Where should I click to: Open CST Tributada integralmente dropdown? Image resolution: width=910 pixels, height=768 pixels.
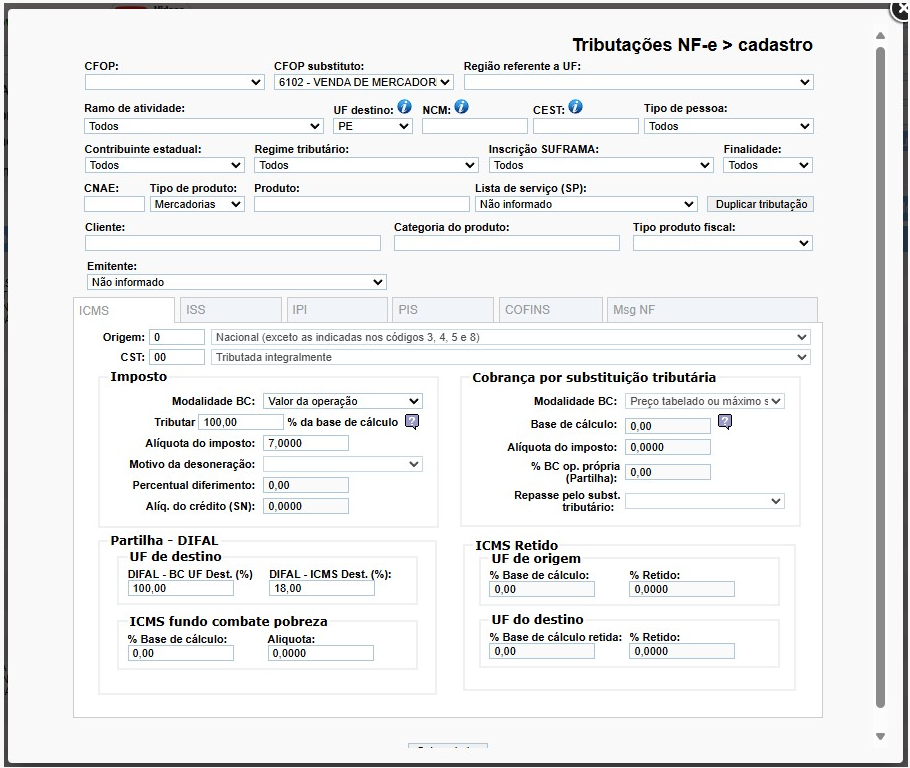point(511,357)
